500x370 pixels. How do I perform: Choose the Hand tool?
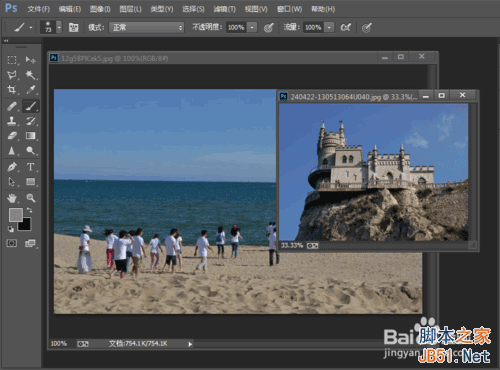point(12,198)
